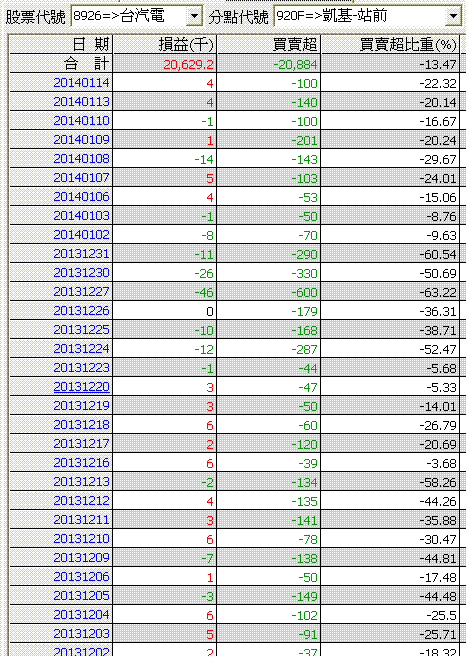This screenshot has height=659, width=466.
Task: Open the date link 20131231
Action: [82, 253]
